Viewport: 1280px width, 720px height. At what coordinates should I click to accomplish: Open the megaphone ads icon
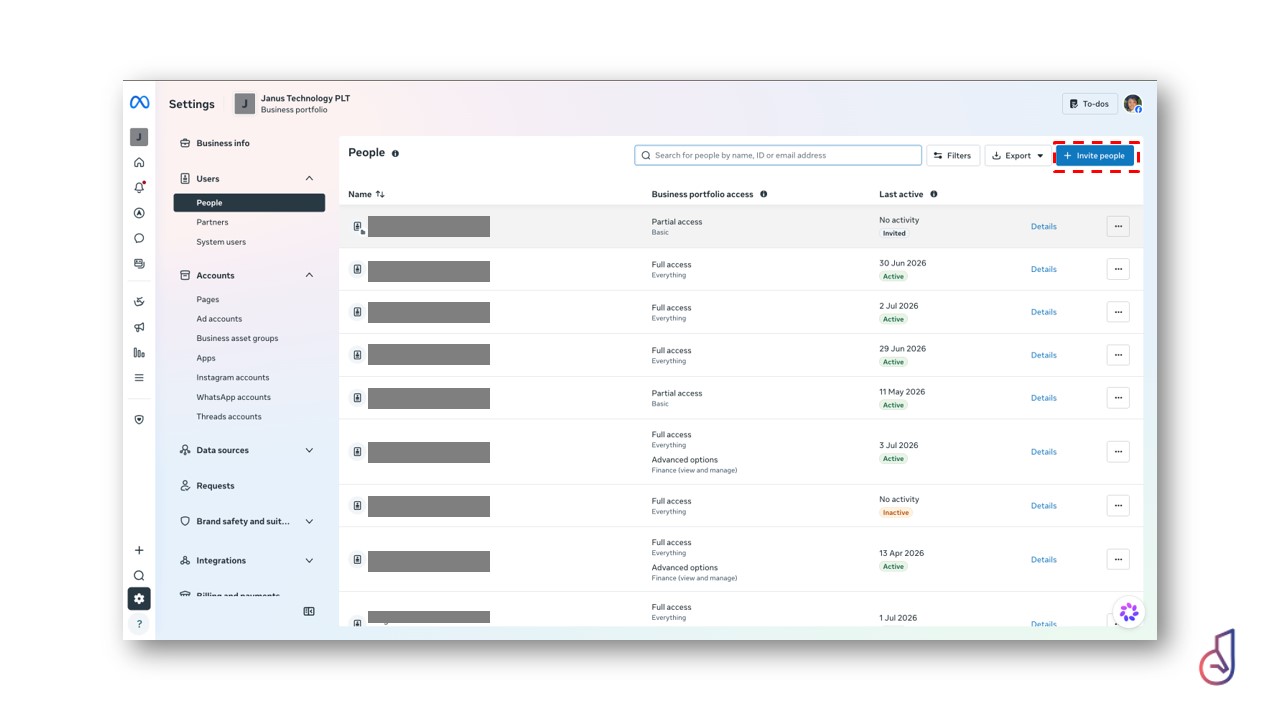click(x=139, y=327)
